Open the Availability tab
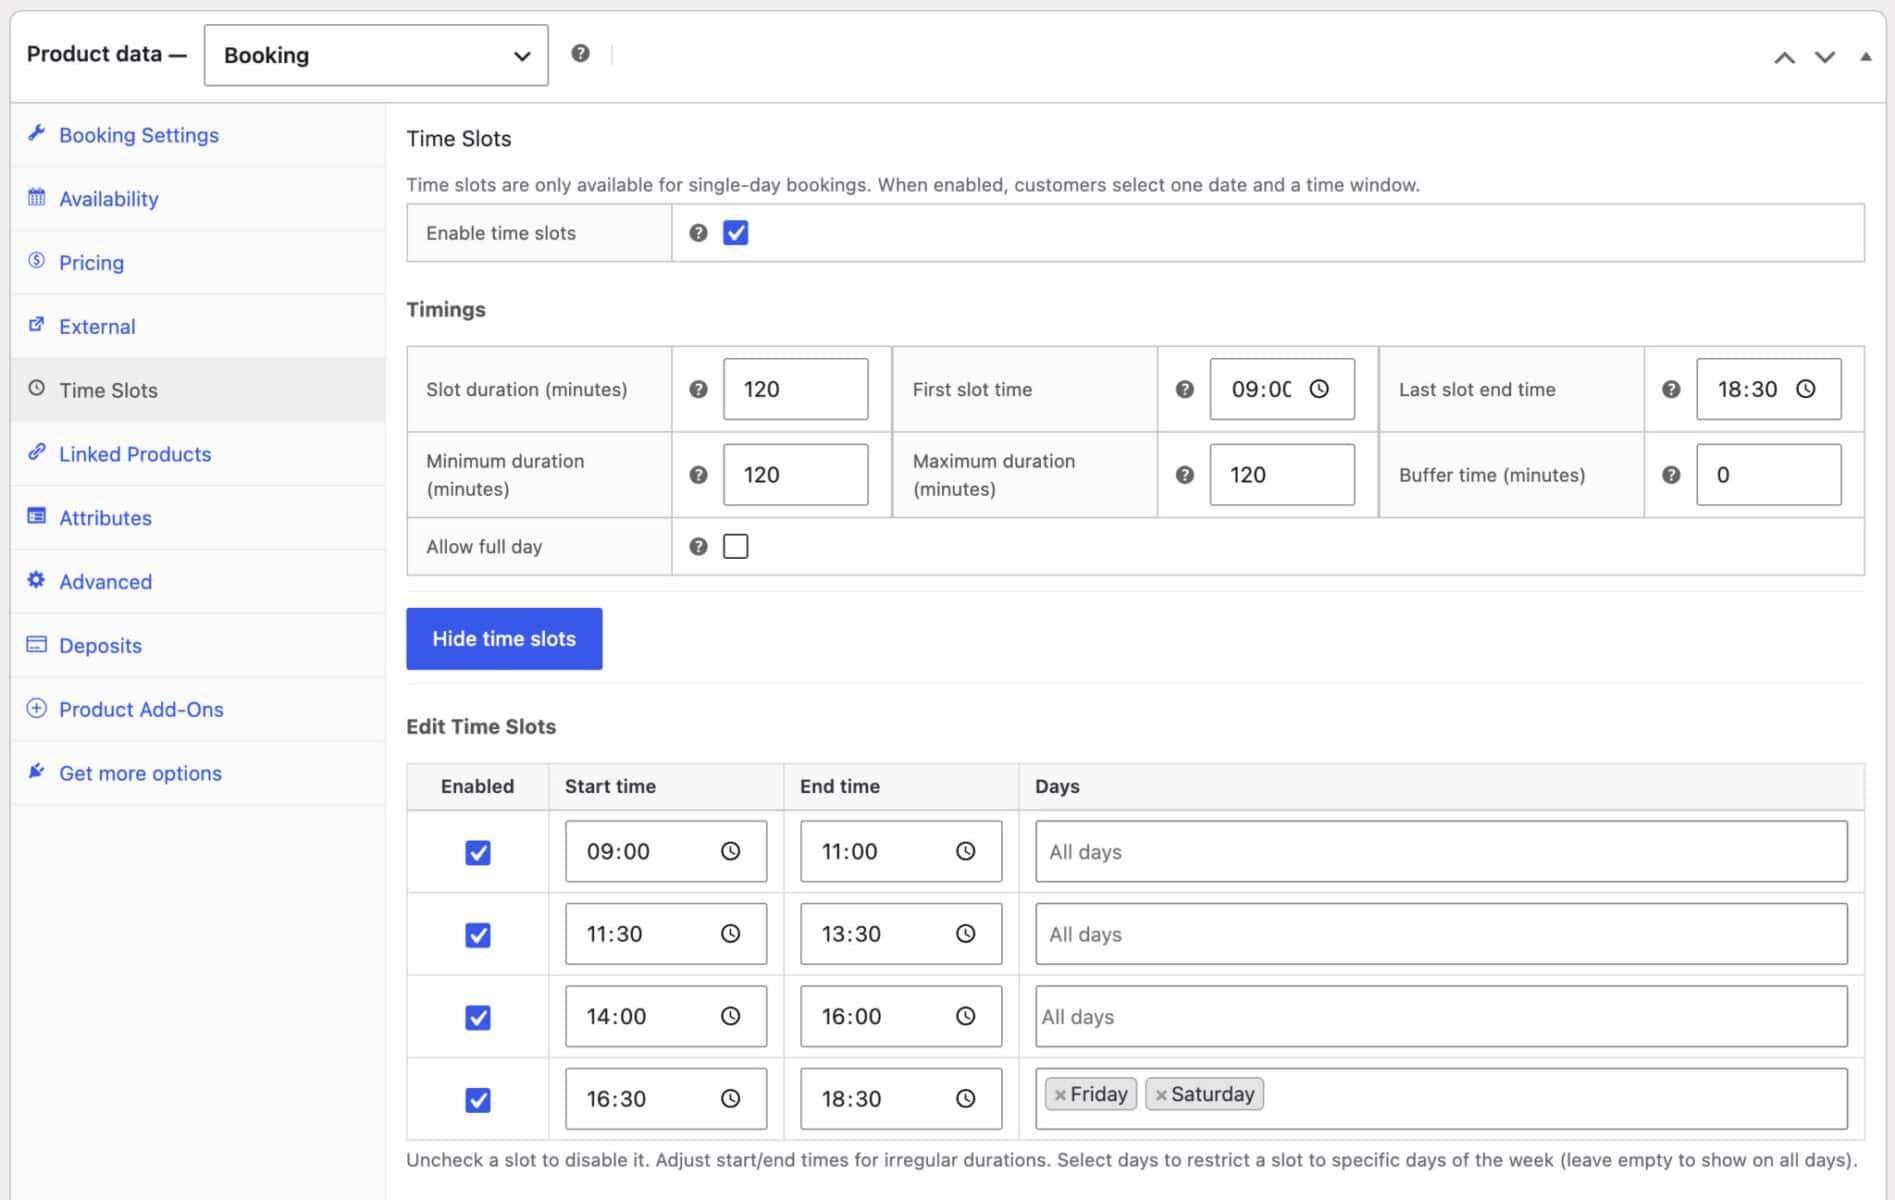Image resolution: width=1895 pixels, height=1200 pixels. click(197, 199)
